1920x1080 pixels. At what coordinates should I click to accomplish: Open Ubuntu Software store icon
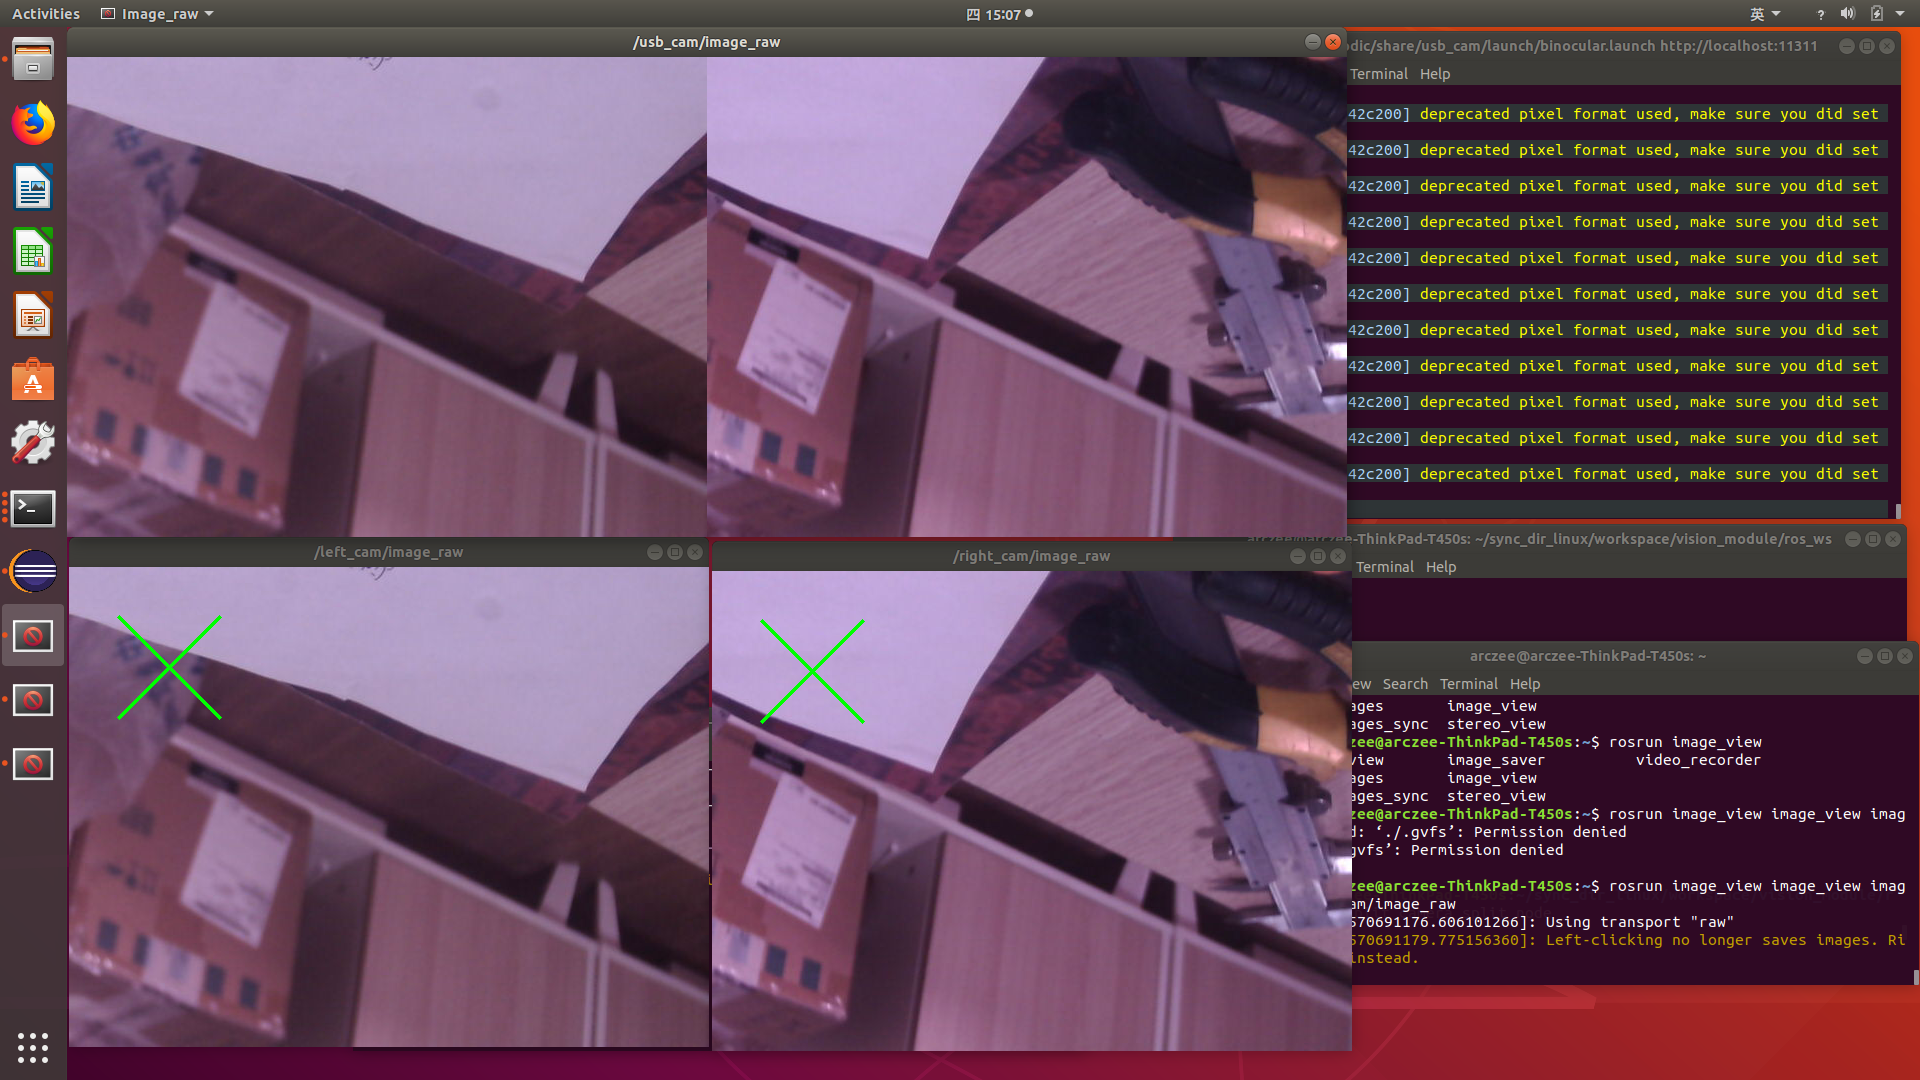33,380
